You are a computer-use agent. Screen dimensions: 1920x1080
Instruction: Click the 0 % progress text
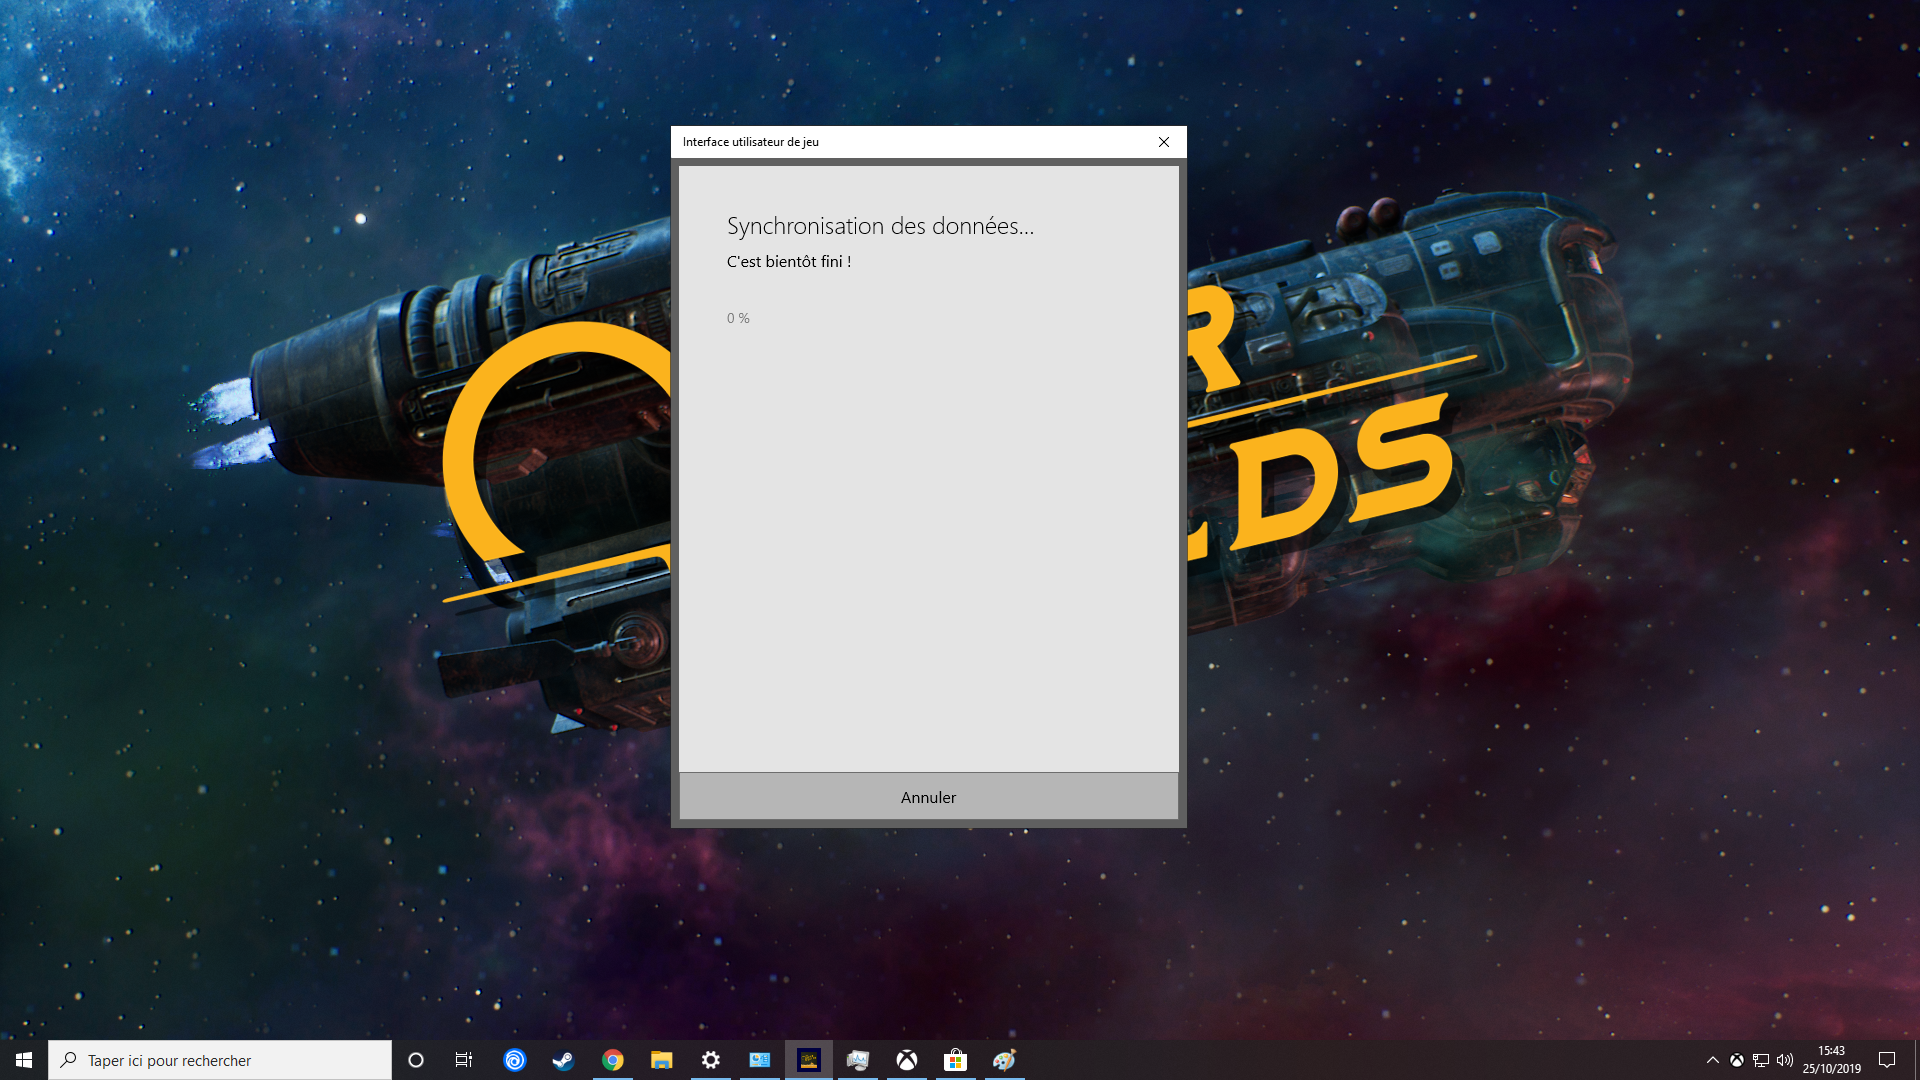pos(738,318)
